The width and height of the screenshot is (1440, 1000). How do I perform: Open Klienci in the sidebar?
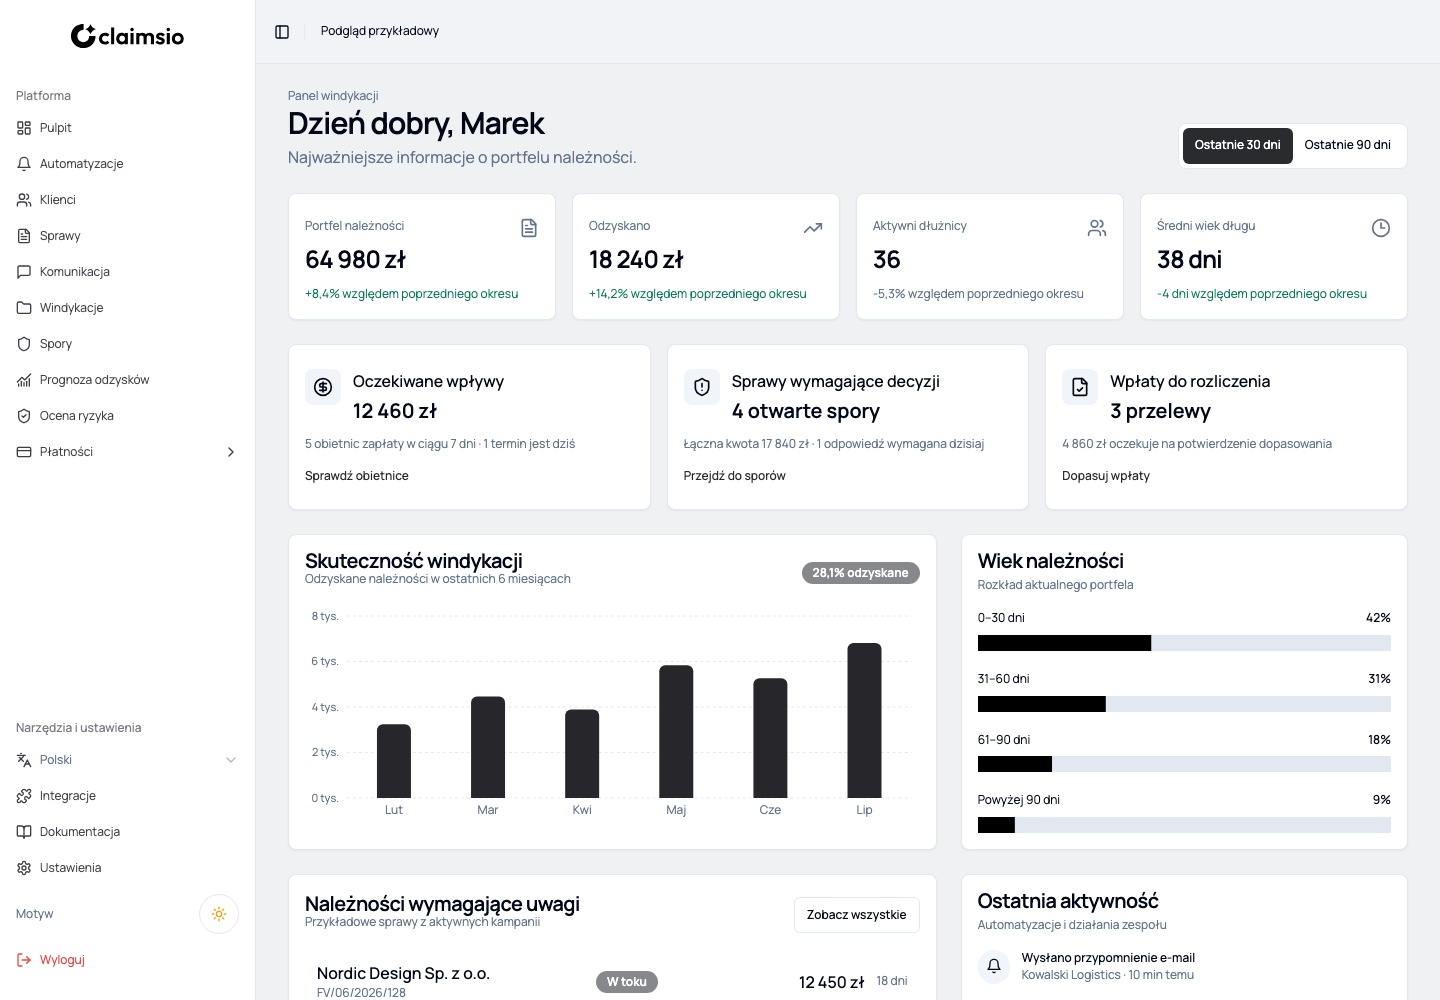click(x=127, y=200)
